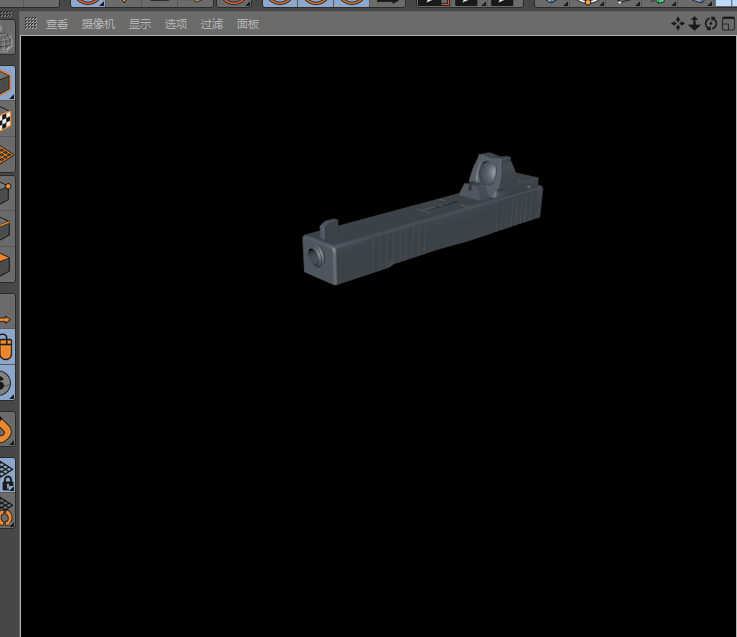
Task: Click the viewport zoom camera icon
Action: (x=694, y=23)
